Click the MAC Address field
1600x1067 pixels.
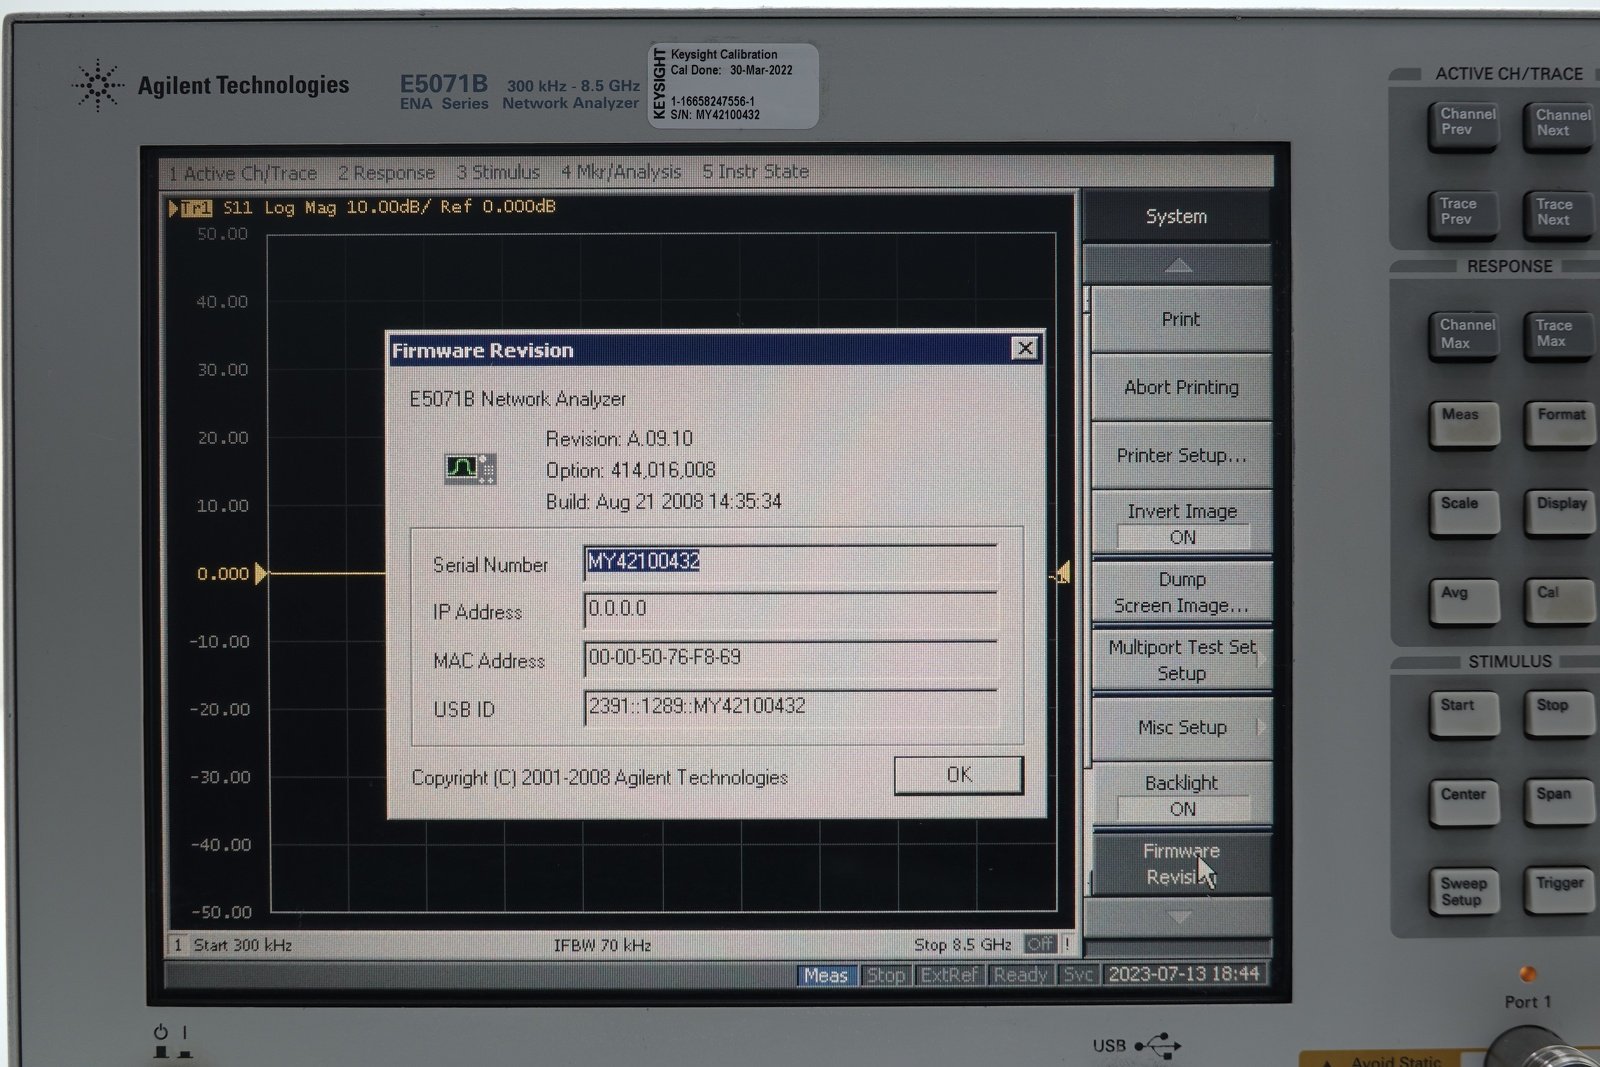790,658
